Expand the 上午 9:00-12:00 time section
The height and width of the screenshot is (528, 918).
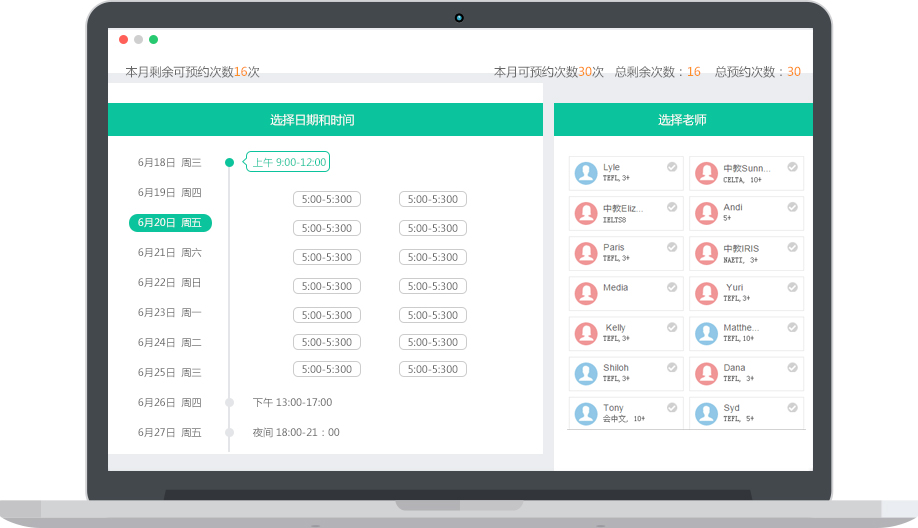[288, 162]
